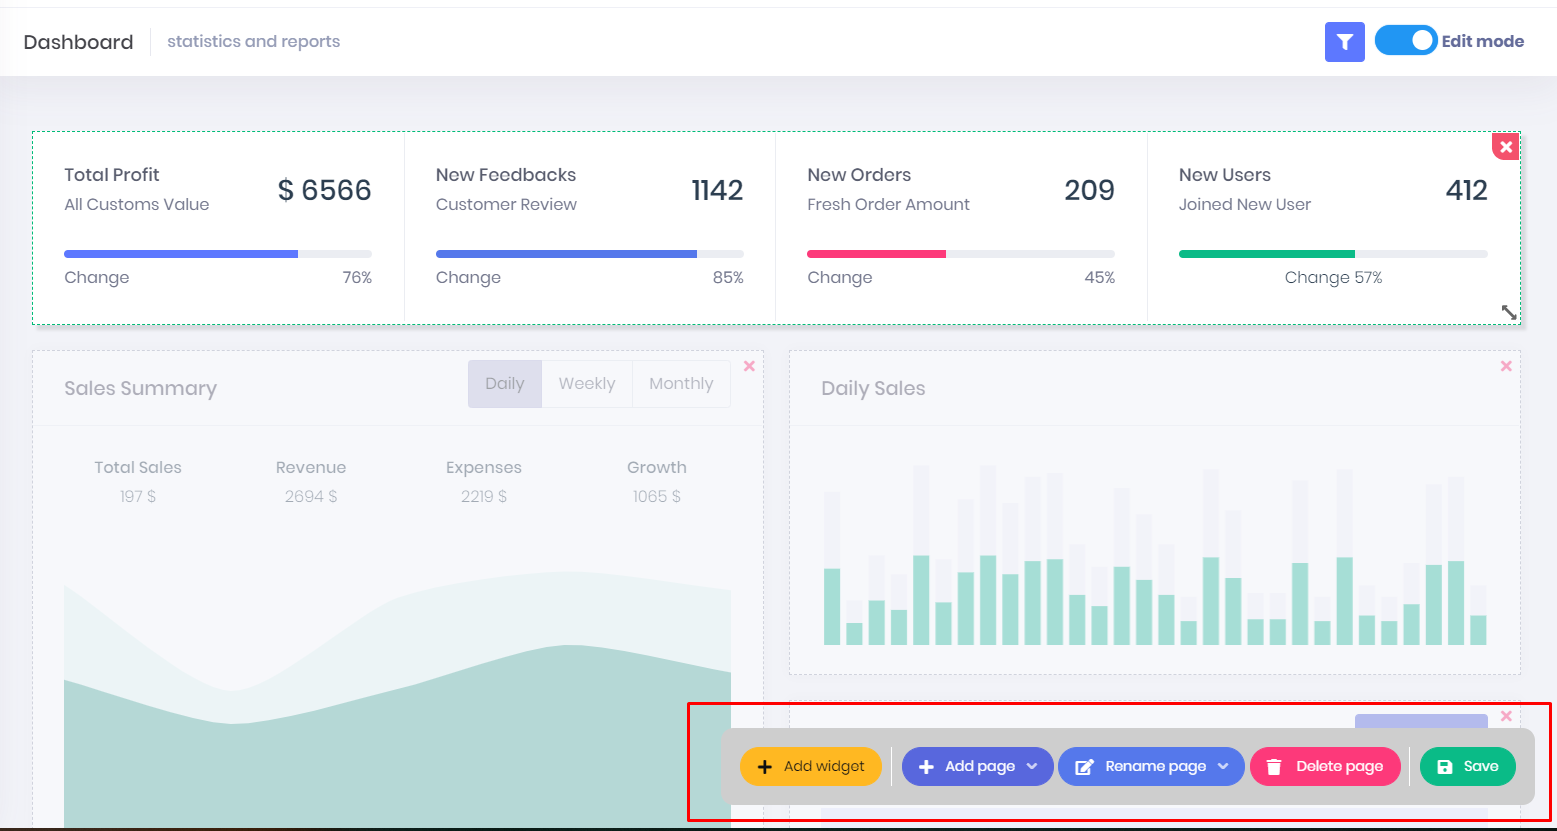This screenshot has width=1557, height=831.
Task: Switch to Weekly sales view
Action: pyautogui.click(x=587, y=384)
